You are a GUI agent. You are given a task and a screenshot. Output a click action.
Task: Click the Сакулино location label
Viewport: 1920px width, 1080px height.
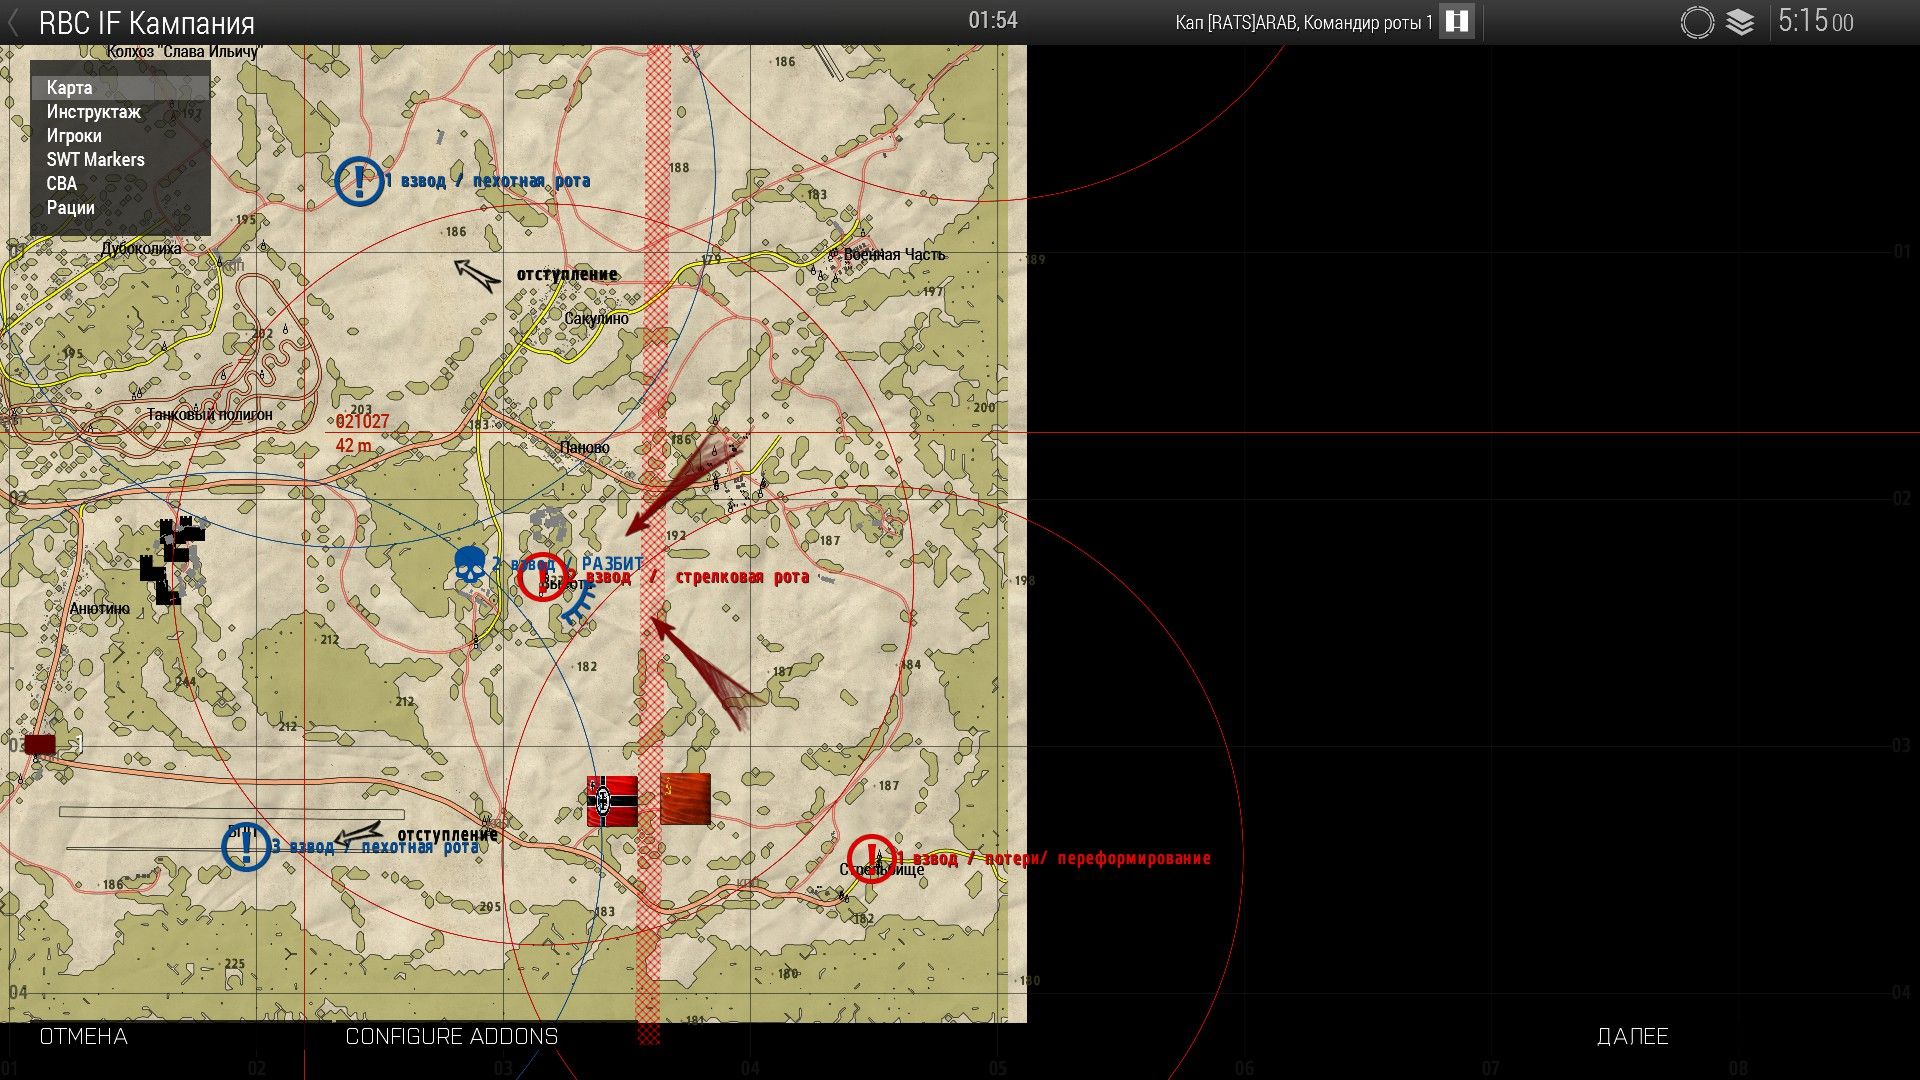pyautogui.click(x=597, y=319)
